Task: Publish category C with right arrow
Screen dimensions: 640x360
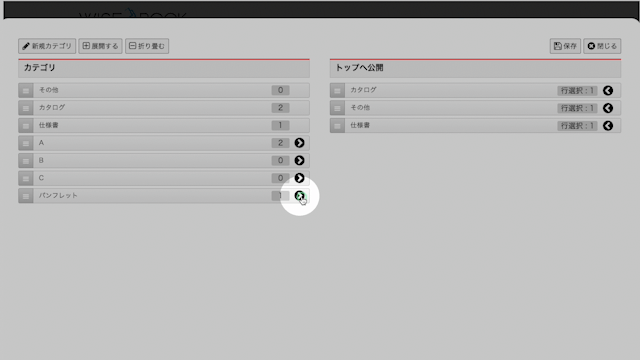Action: click(x=299, y=178)
